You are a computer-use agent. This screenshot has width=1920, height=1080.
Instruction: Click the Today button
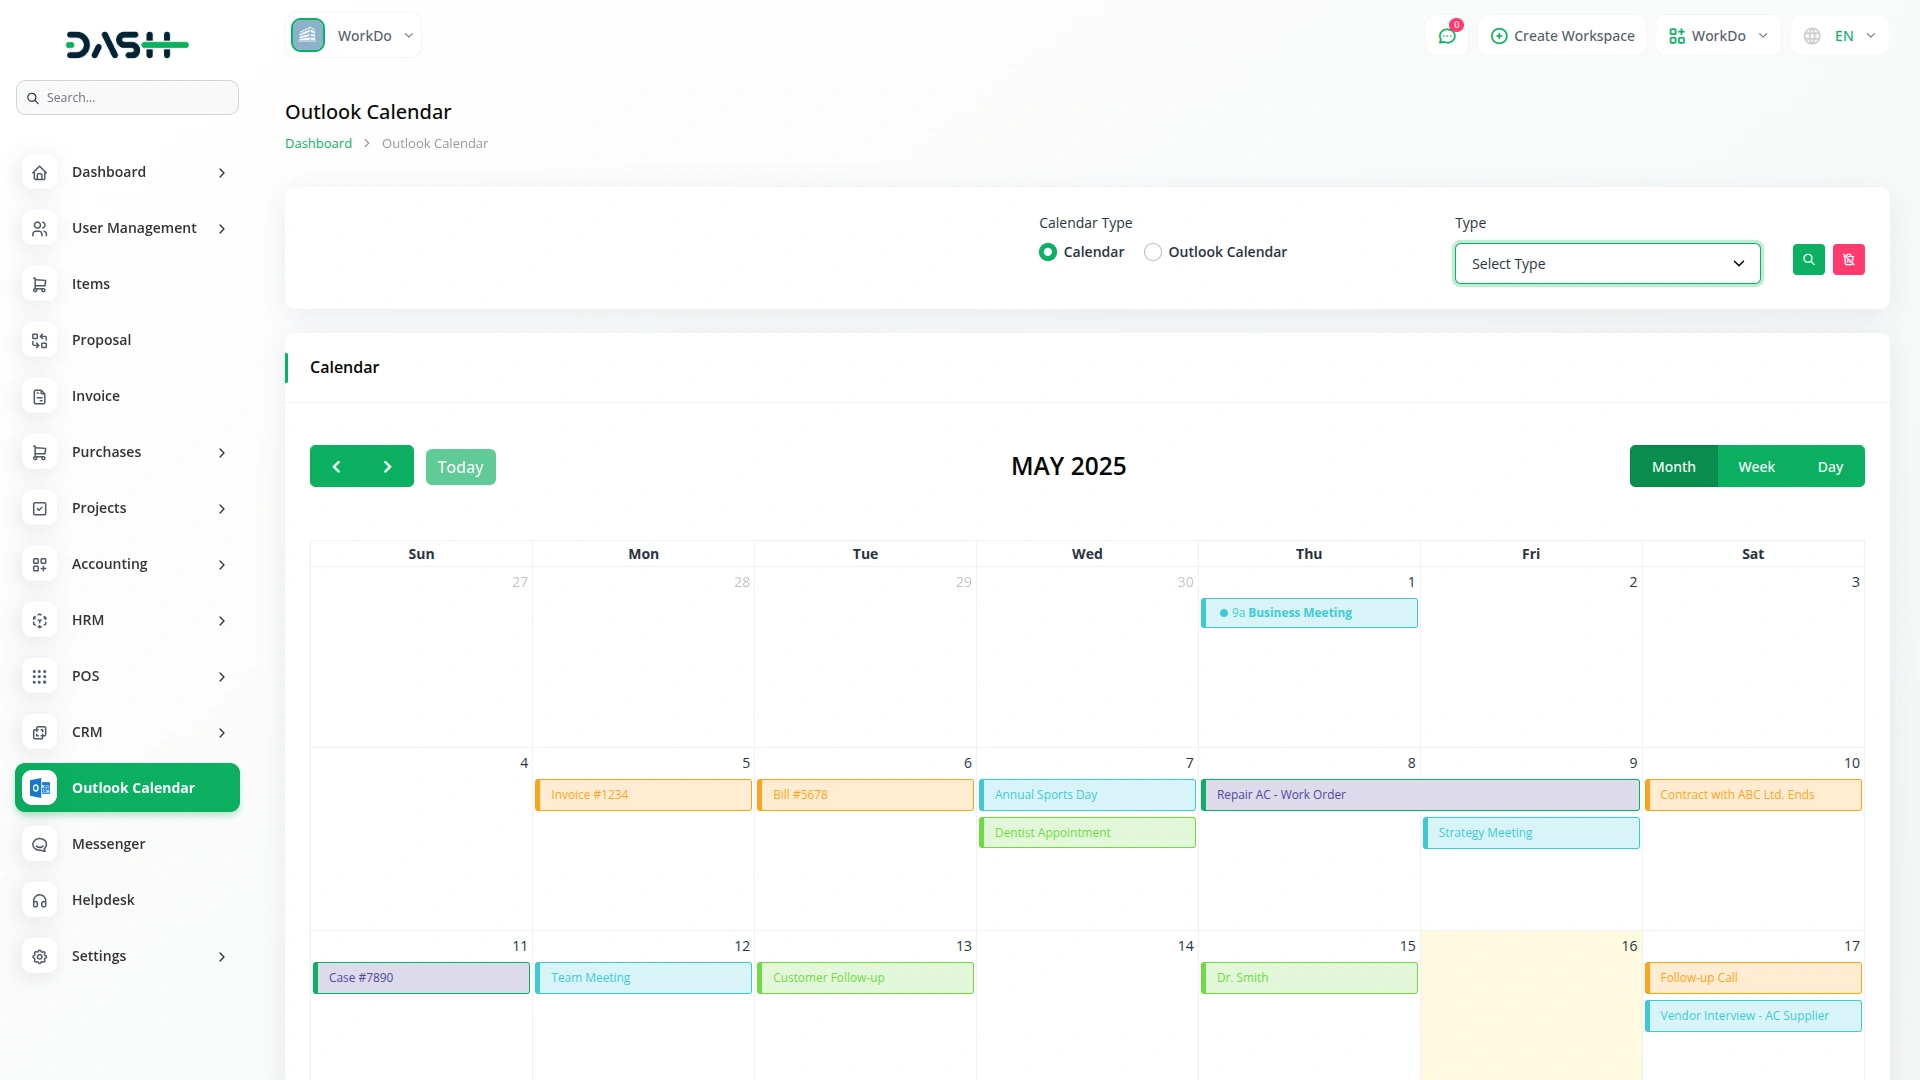point(460,466)
